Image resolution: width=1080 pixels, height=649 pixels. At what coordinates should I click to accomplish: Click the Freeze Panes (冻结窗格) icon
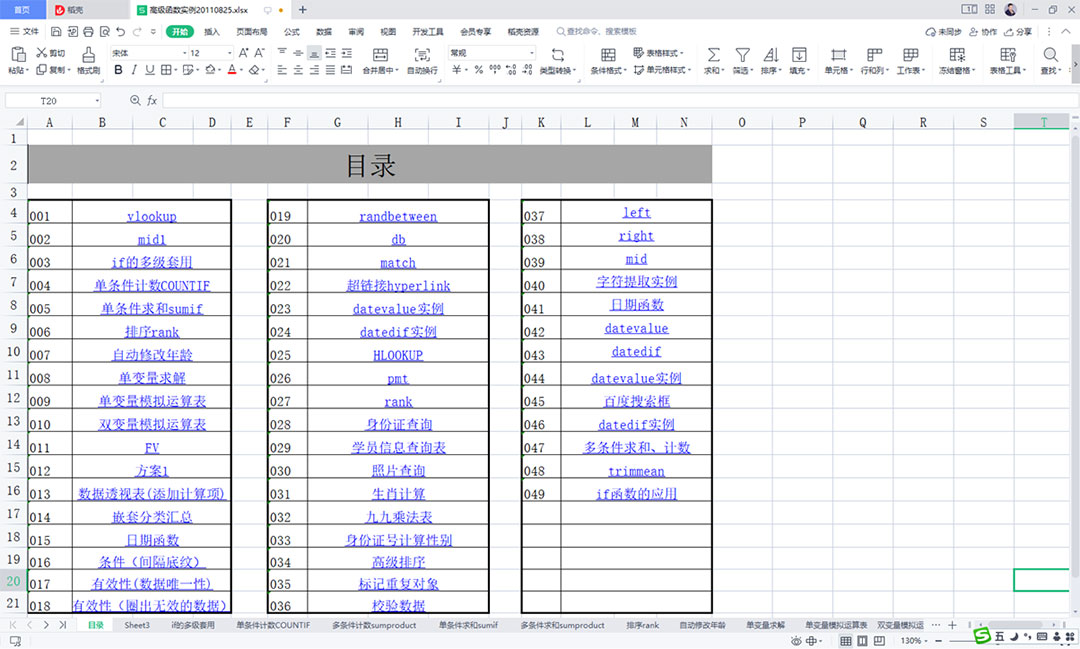pos(957,54)
